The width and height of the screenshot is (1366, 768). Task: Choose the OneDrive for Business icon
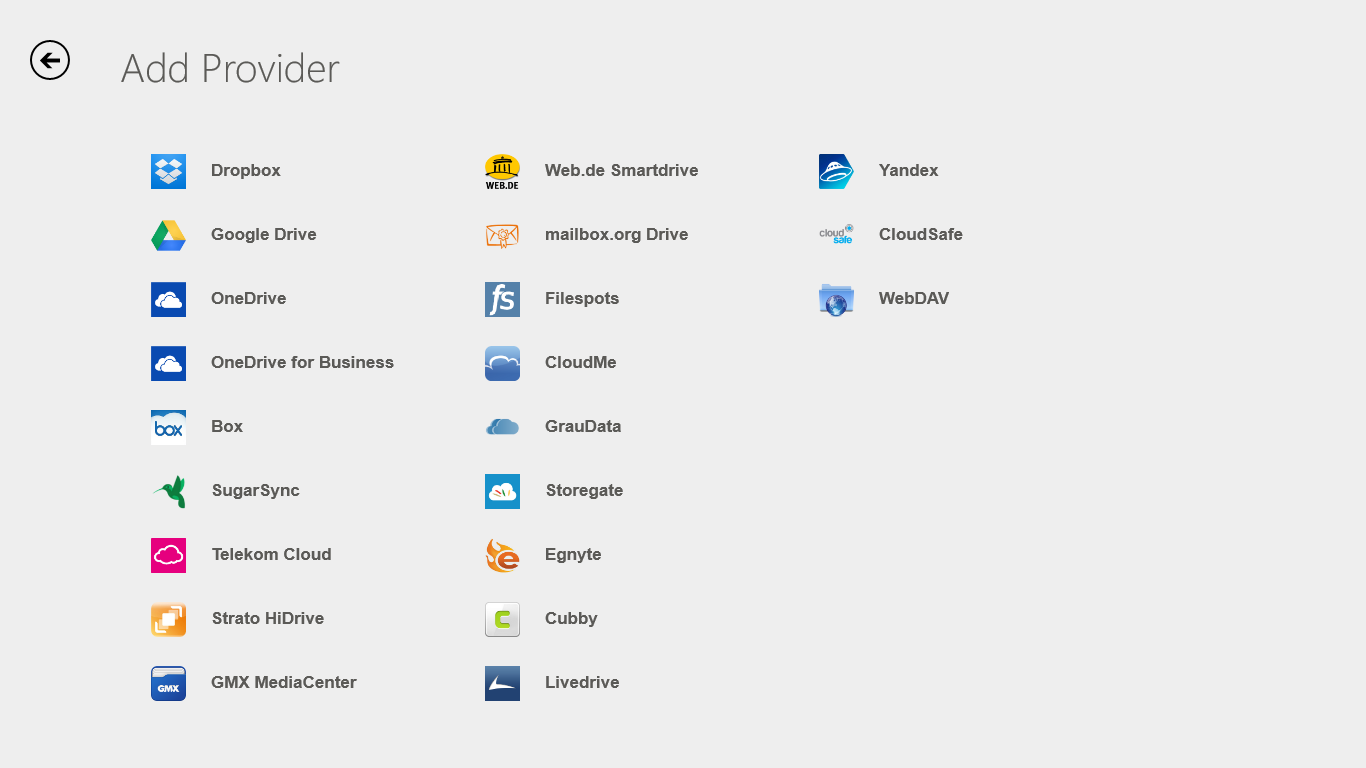click(168, 363)
